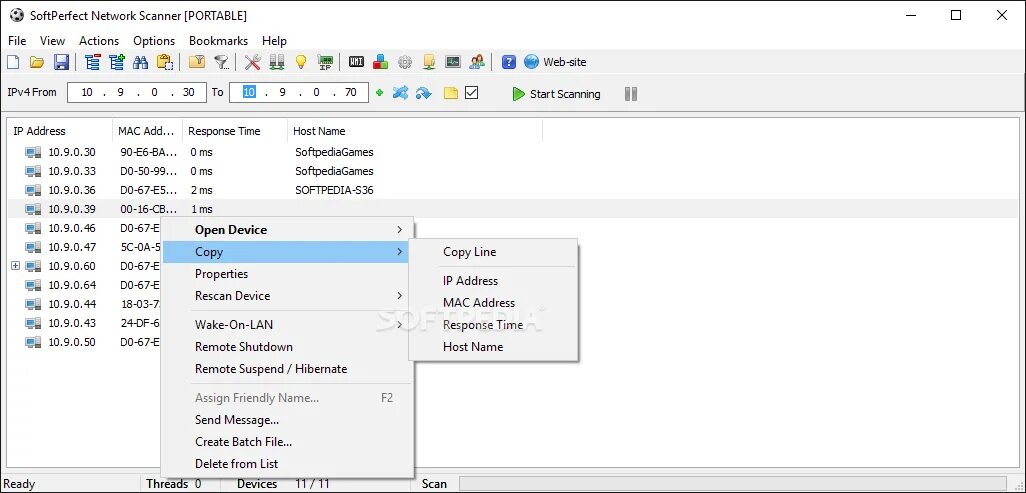This screenshot has height=493, width=1026.
Task: Click the light bulb toolbar icon
Action: [300, 62]
